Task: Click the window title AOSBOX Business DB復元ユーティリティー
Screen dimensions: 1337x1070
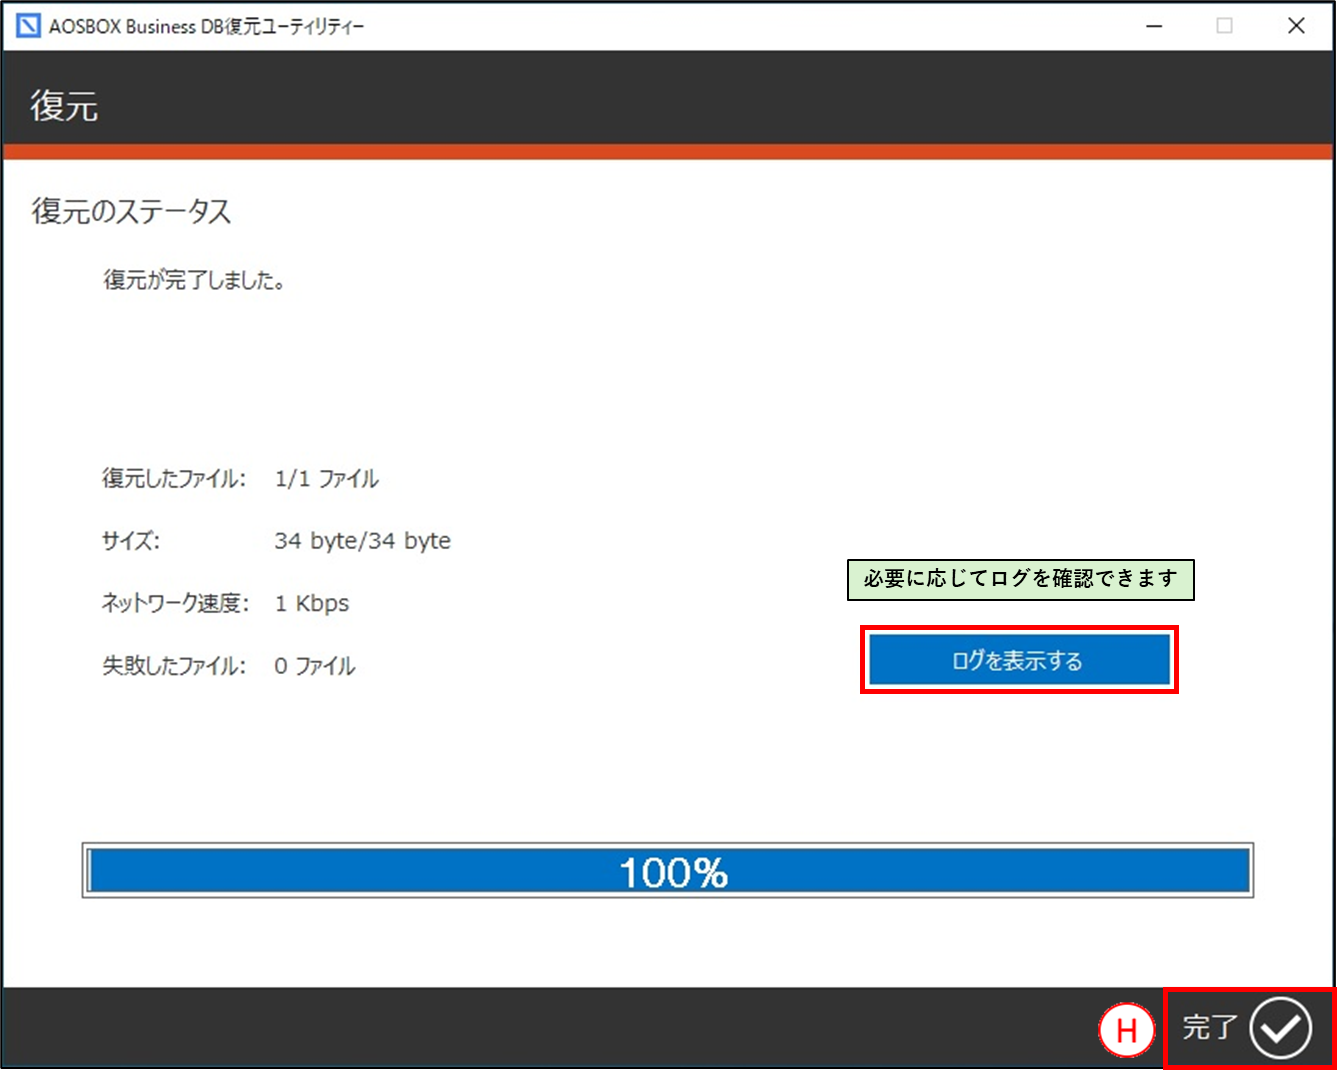Action: pos(207,27)
